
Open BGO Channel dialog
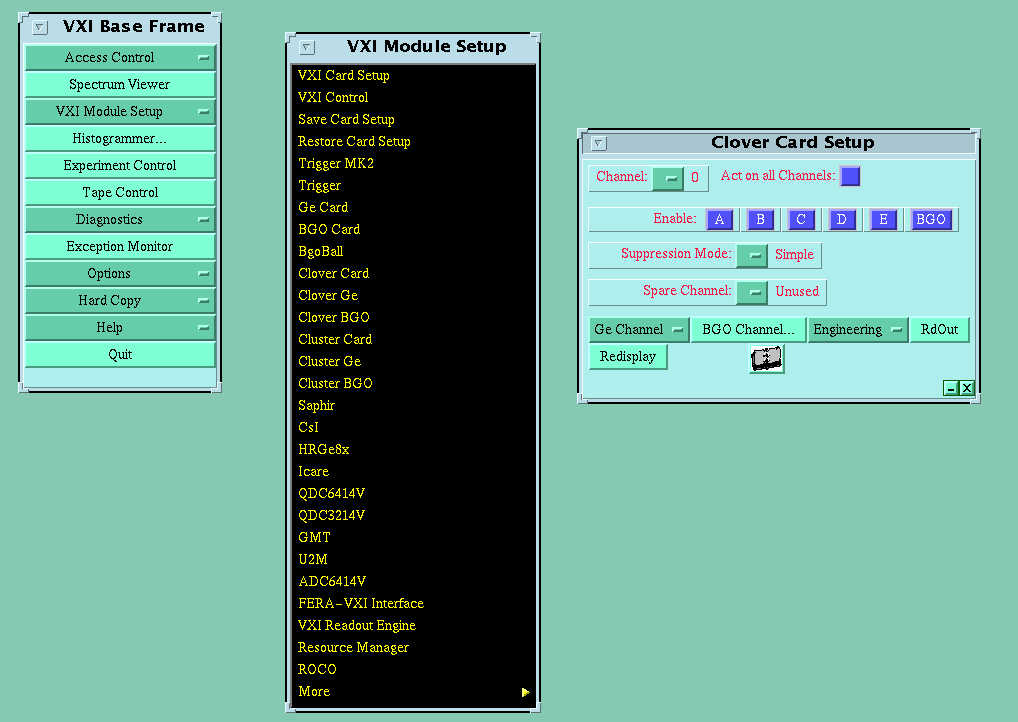748,330
